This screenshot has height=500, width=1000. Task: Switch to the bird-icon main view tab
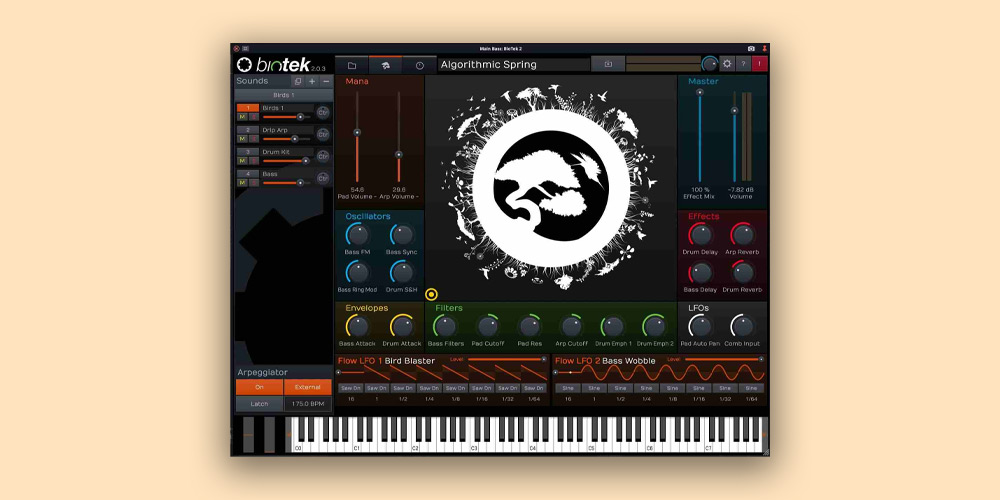(385, 64)
